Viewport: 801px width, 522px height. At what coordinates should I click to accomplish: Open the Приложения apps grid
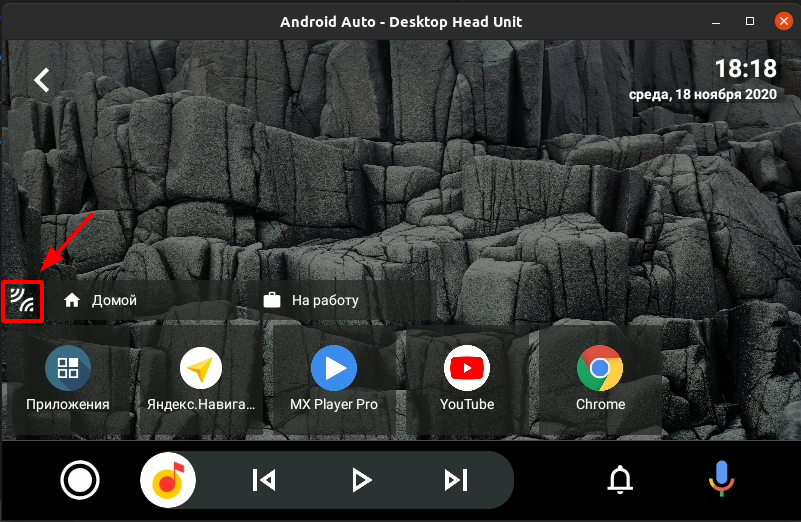68,380
